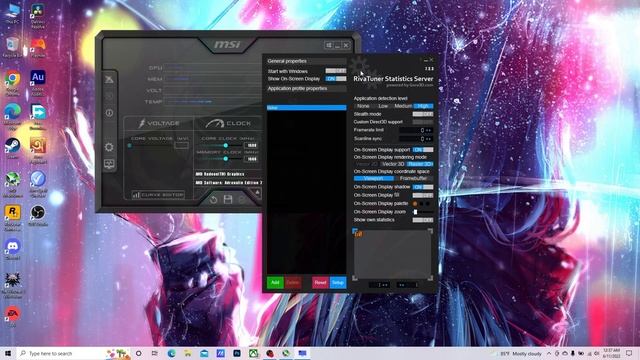Click the OSD preview area in RivaTuner

392,255
